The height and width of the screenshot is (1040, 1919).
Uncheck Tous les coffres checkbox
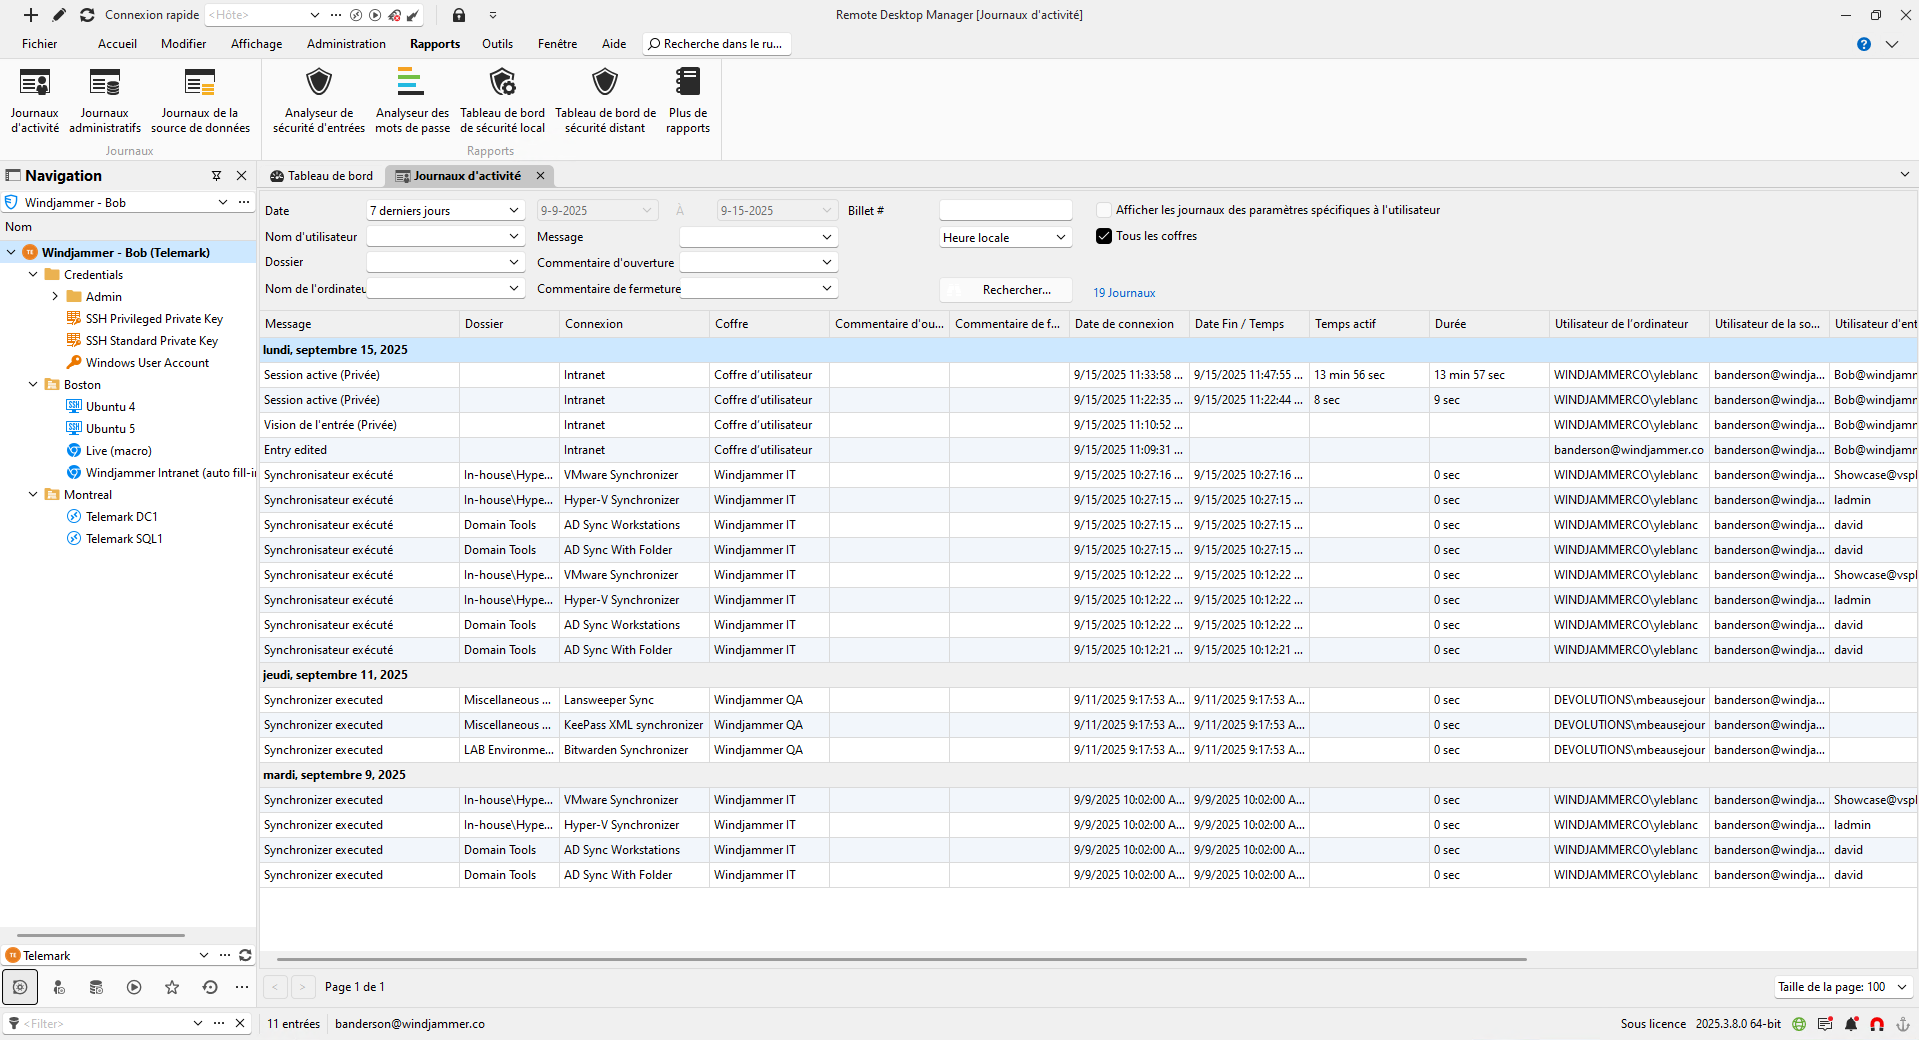pos(1104,236)
